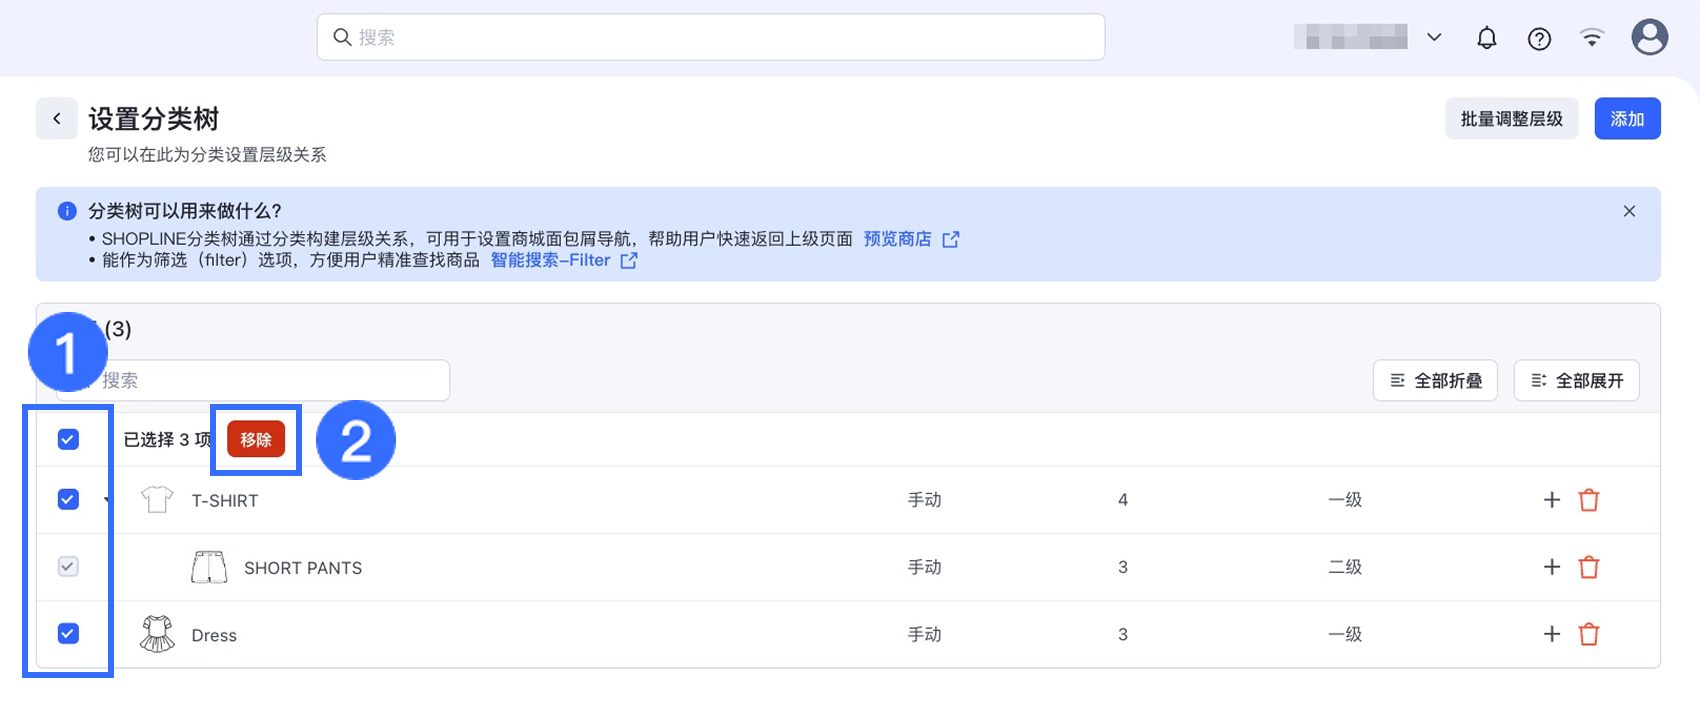Click the 全部折叠 collapse-all button

click(1435, 380)
